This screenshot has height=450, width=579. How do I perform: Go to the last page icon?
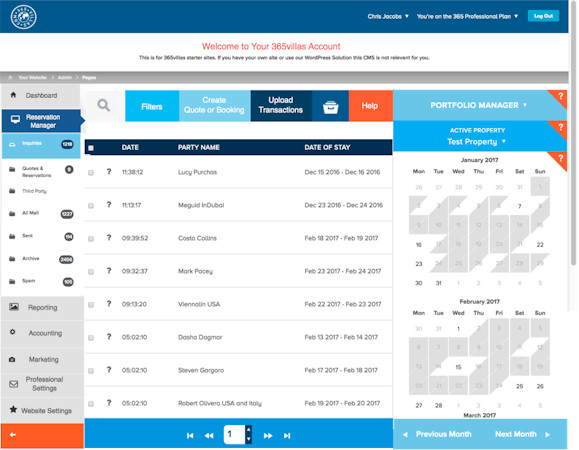click(287, 436)
